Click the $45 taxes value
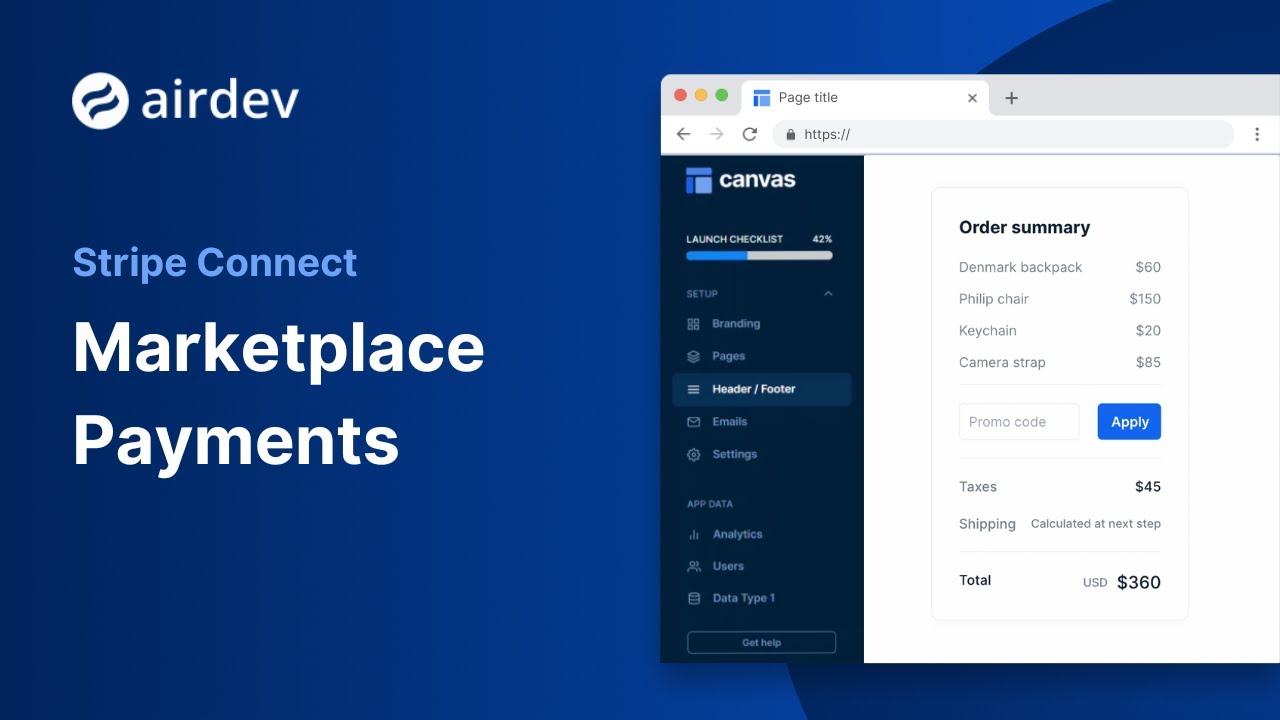 pyautogui.click(x=1148, y=487)
